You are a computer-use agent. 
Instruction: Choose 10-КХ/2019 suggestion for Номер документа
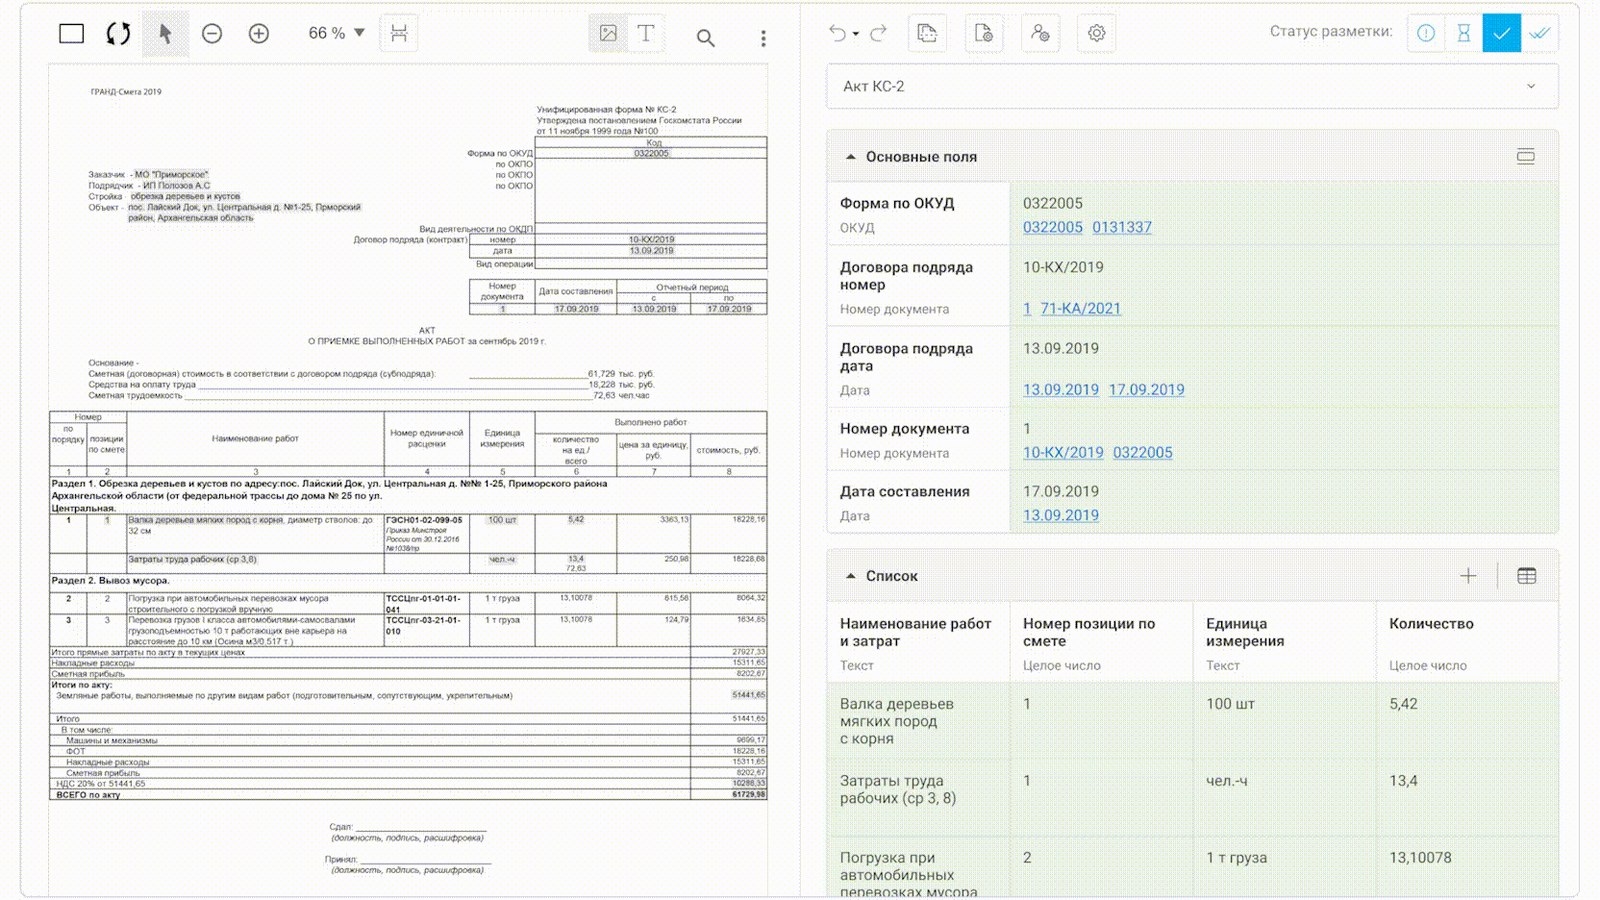tap(1063, 453)
